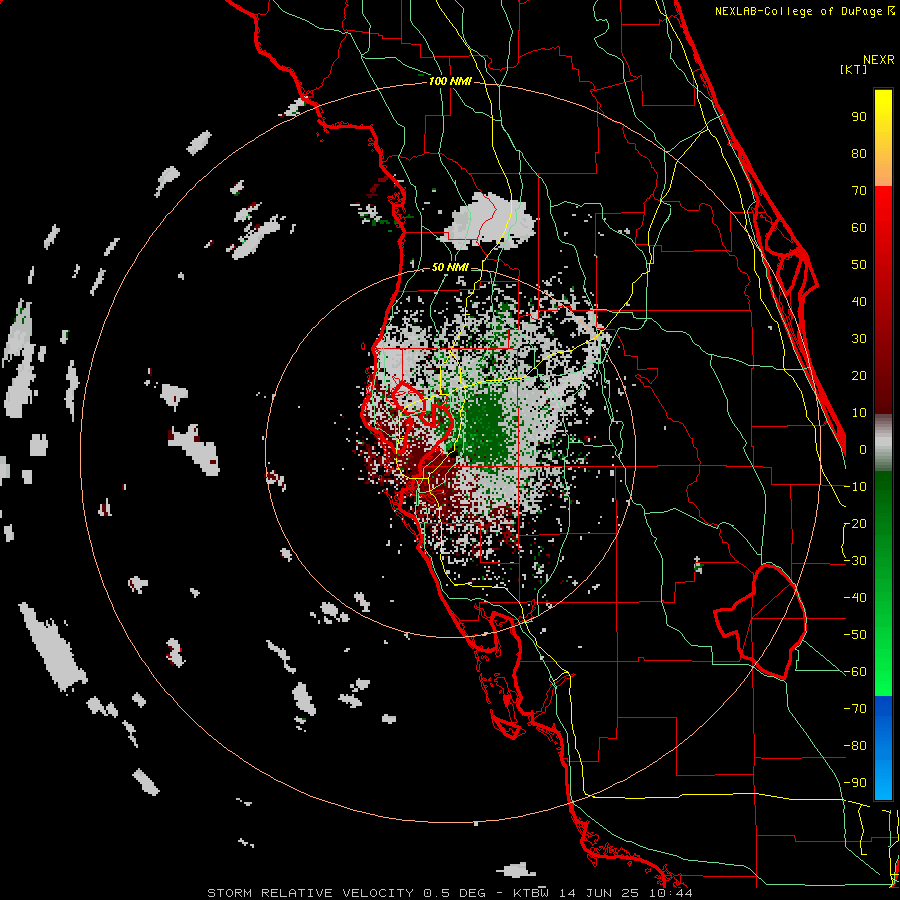
Task: Click the KTBW radar site identifier
Action: (531, 893)
